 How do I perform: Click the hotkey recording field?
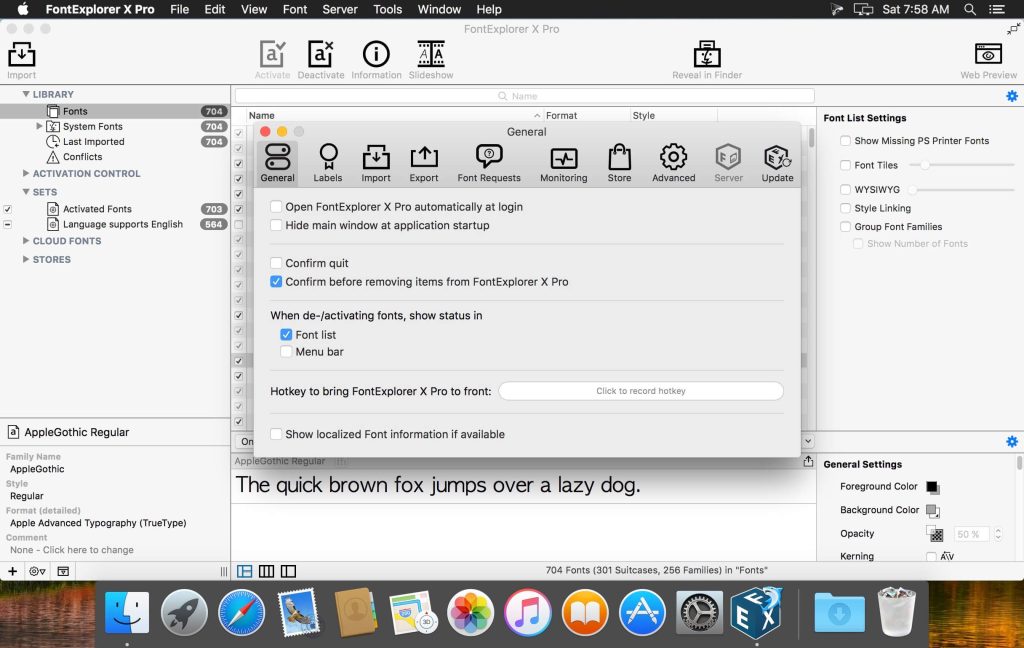(640, 391)
